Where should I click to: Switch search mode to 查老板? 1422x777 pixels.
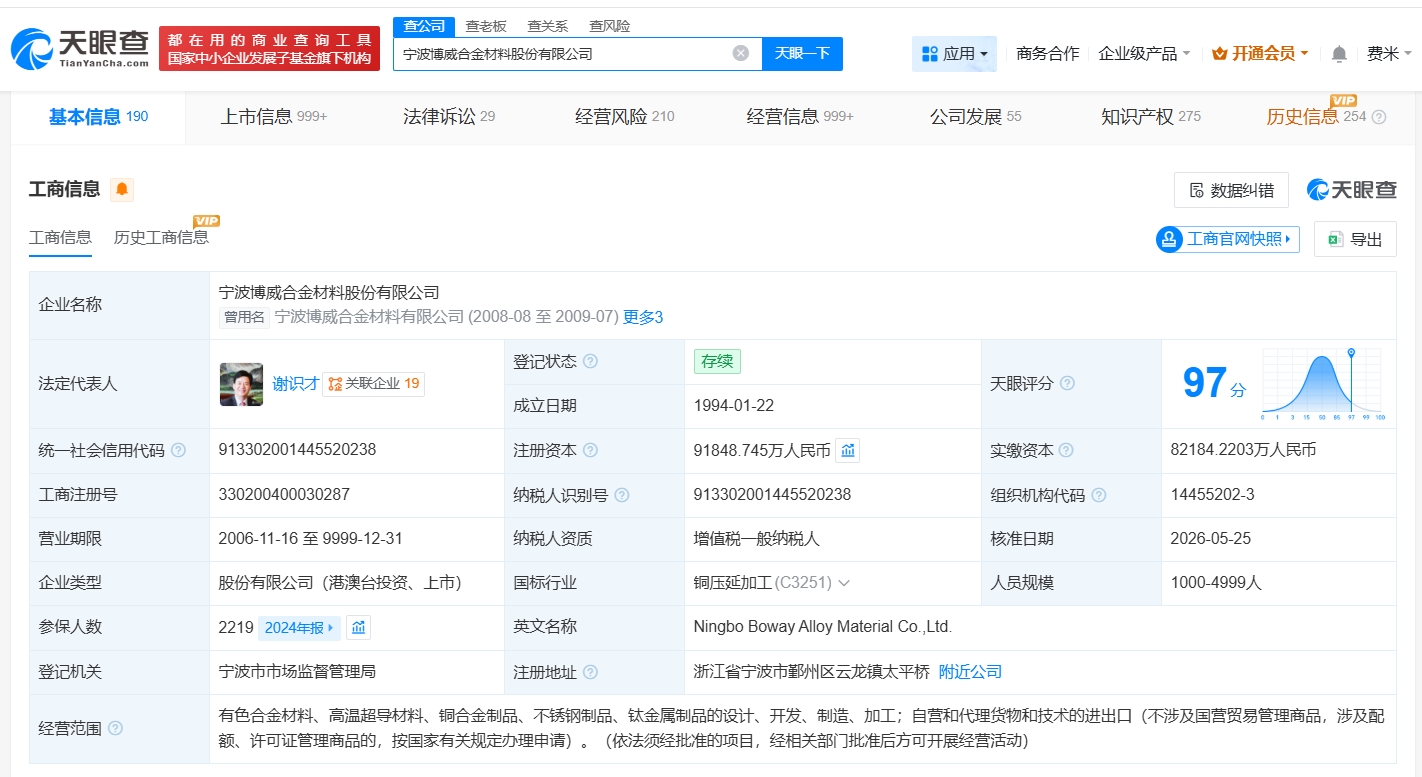point(486,26)
